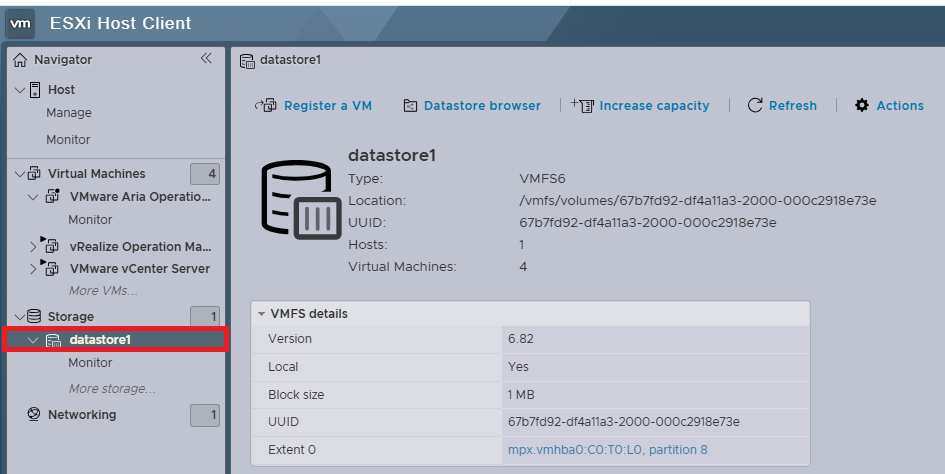Collapse the VMFS details section
945x474 pixels.
[262, 314]
